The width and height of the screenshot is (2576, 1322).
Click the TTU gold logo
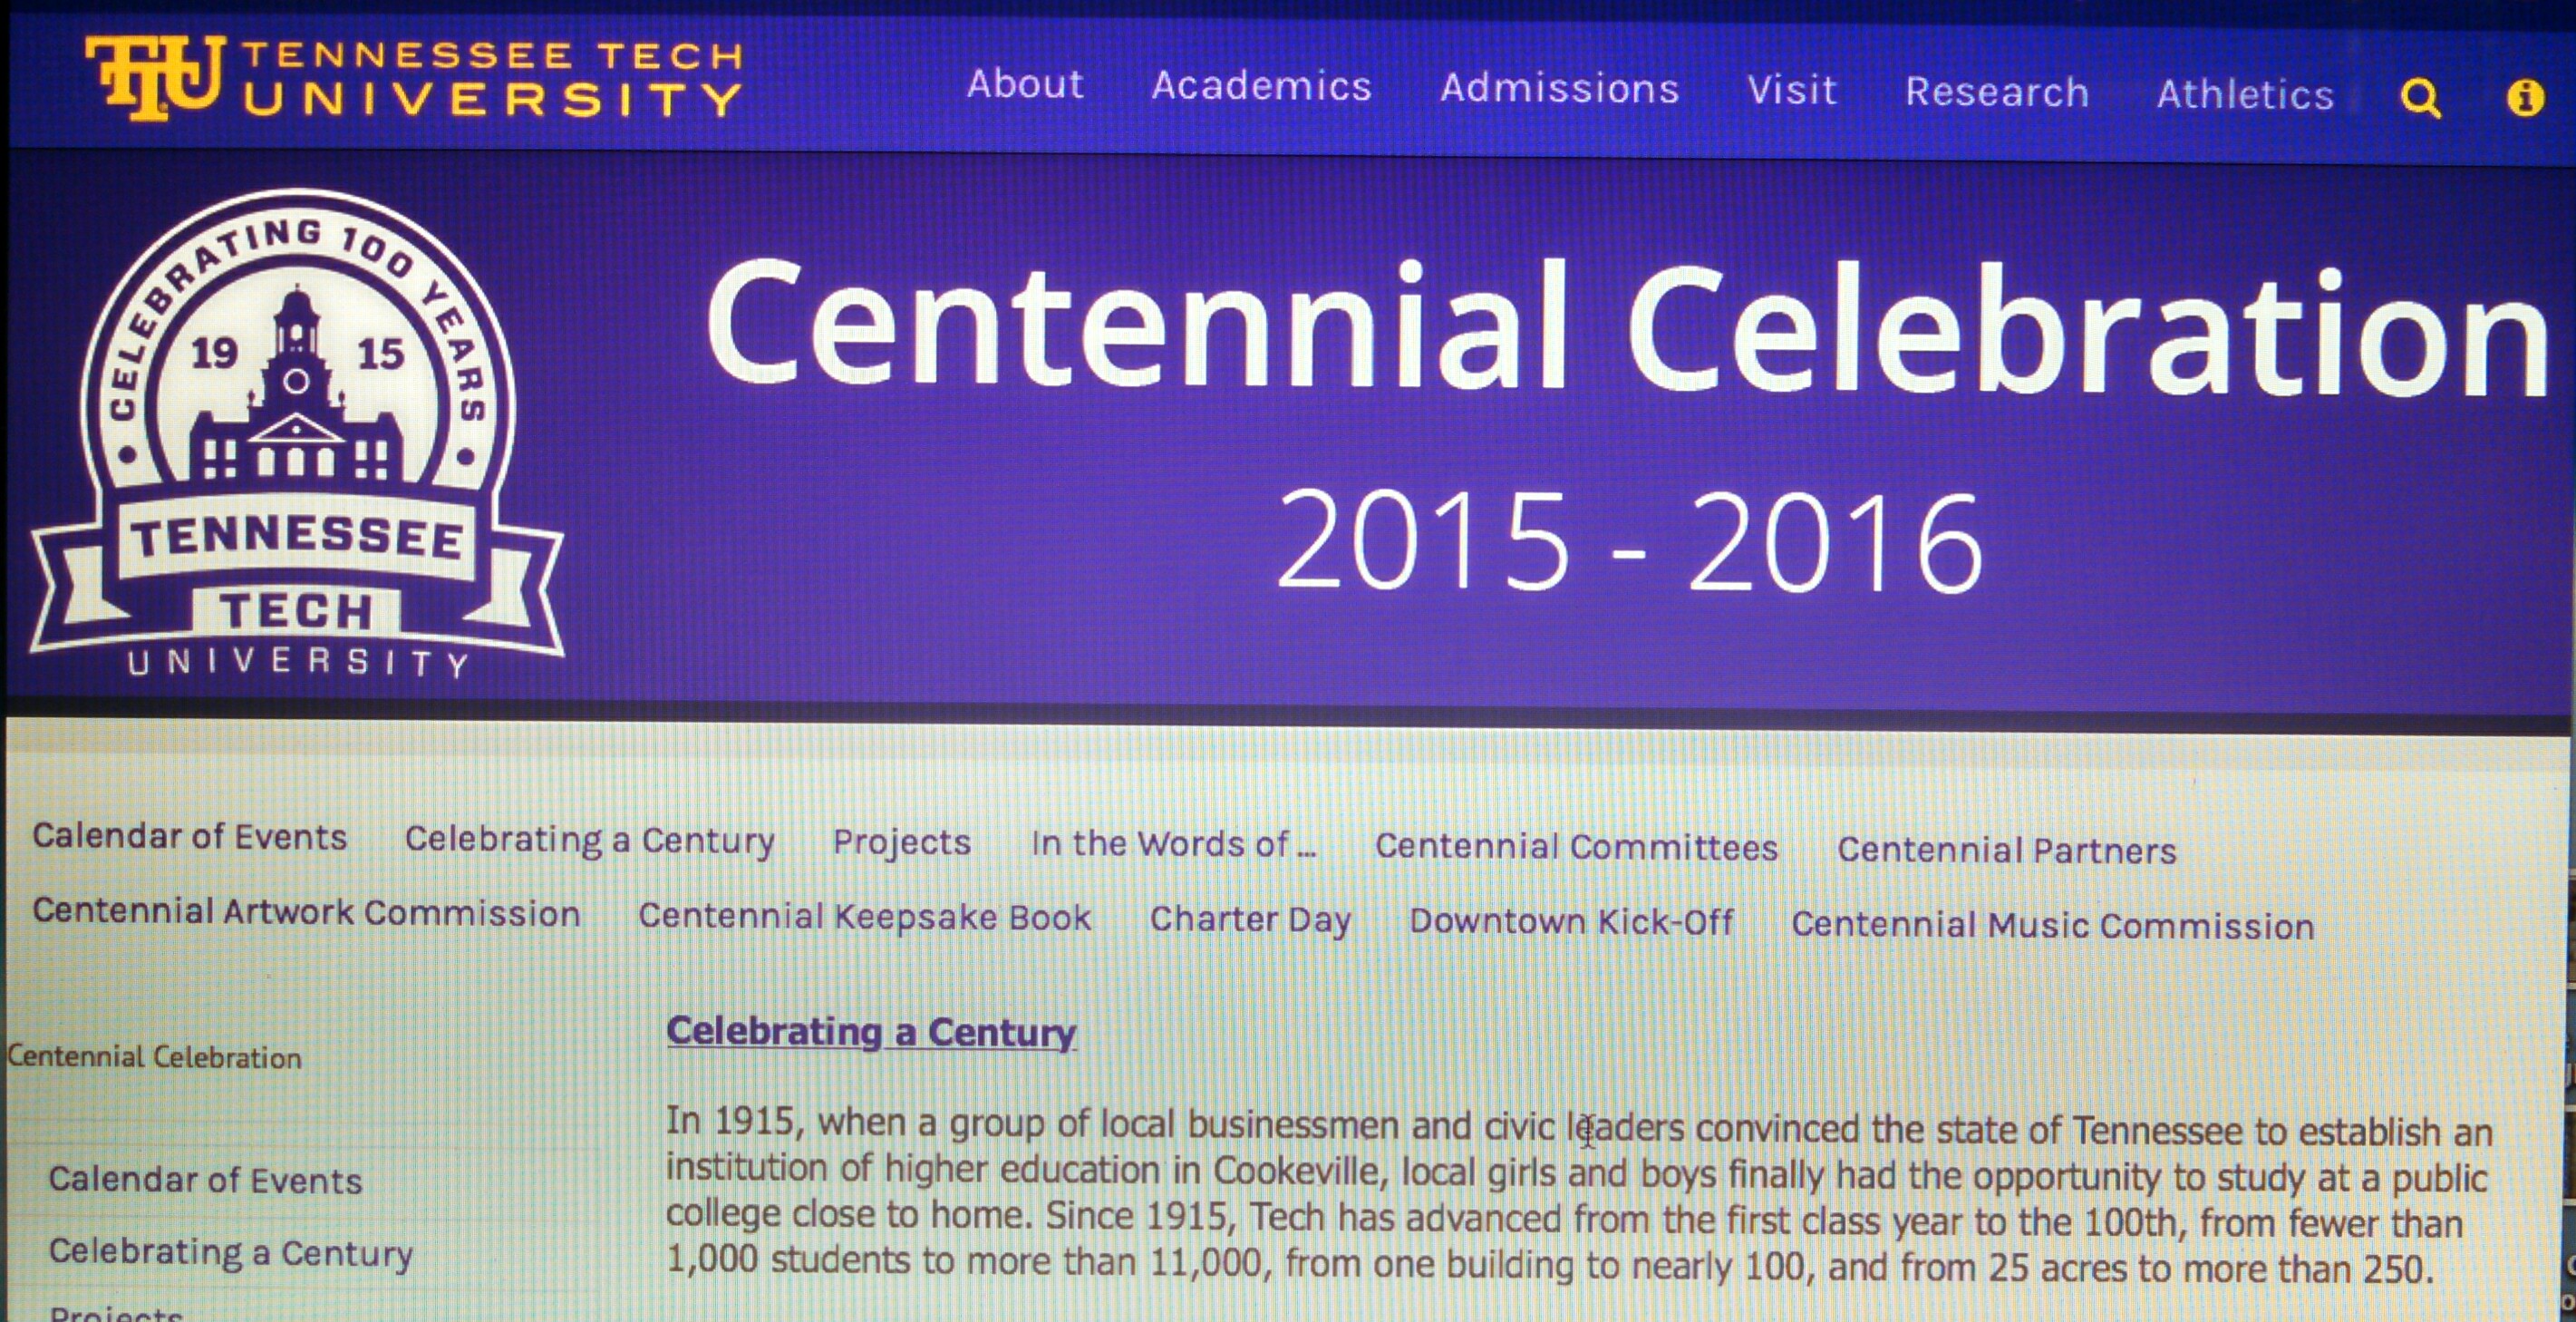(155, 75)
